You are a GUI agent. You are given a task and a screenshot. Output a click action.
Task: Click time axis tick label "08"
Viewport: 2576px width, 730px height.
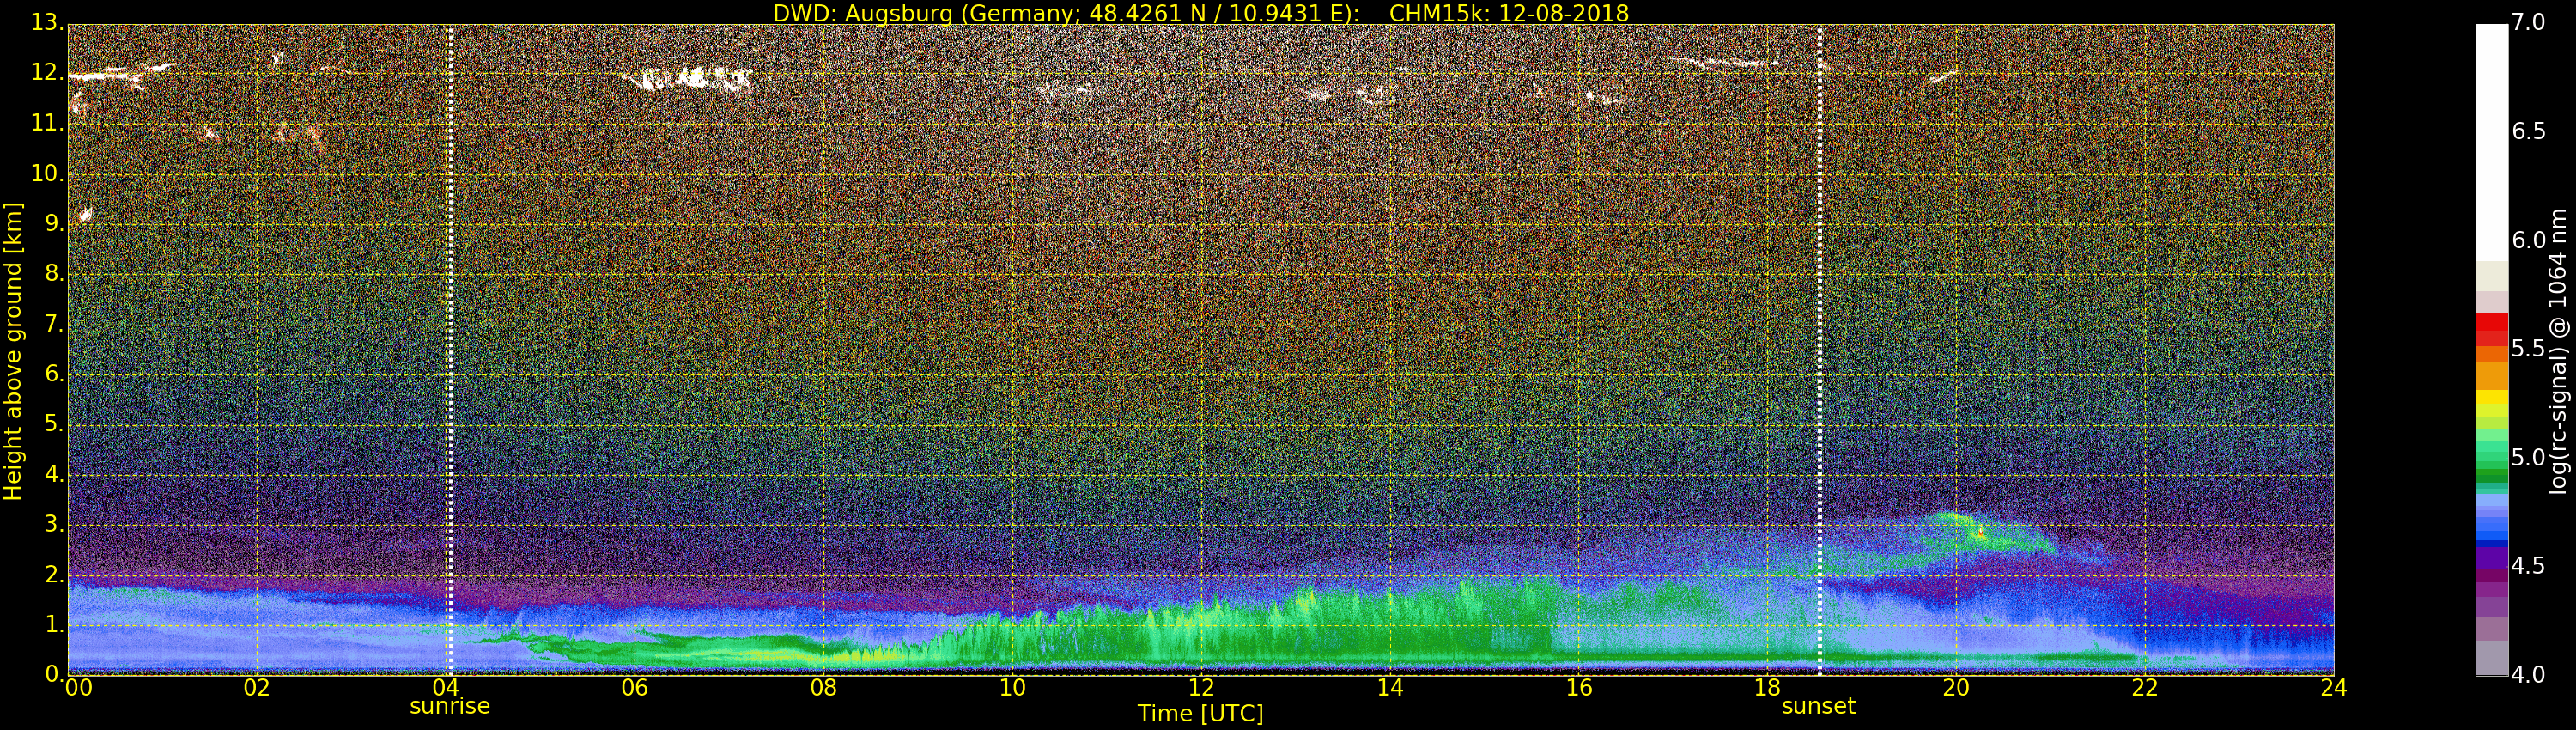[x=823, y=687]
